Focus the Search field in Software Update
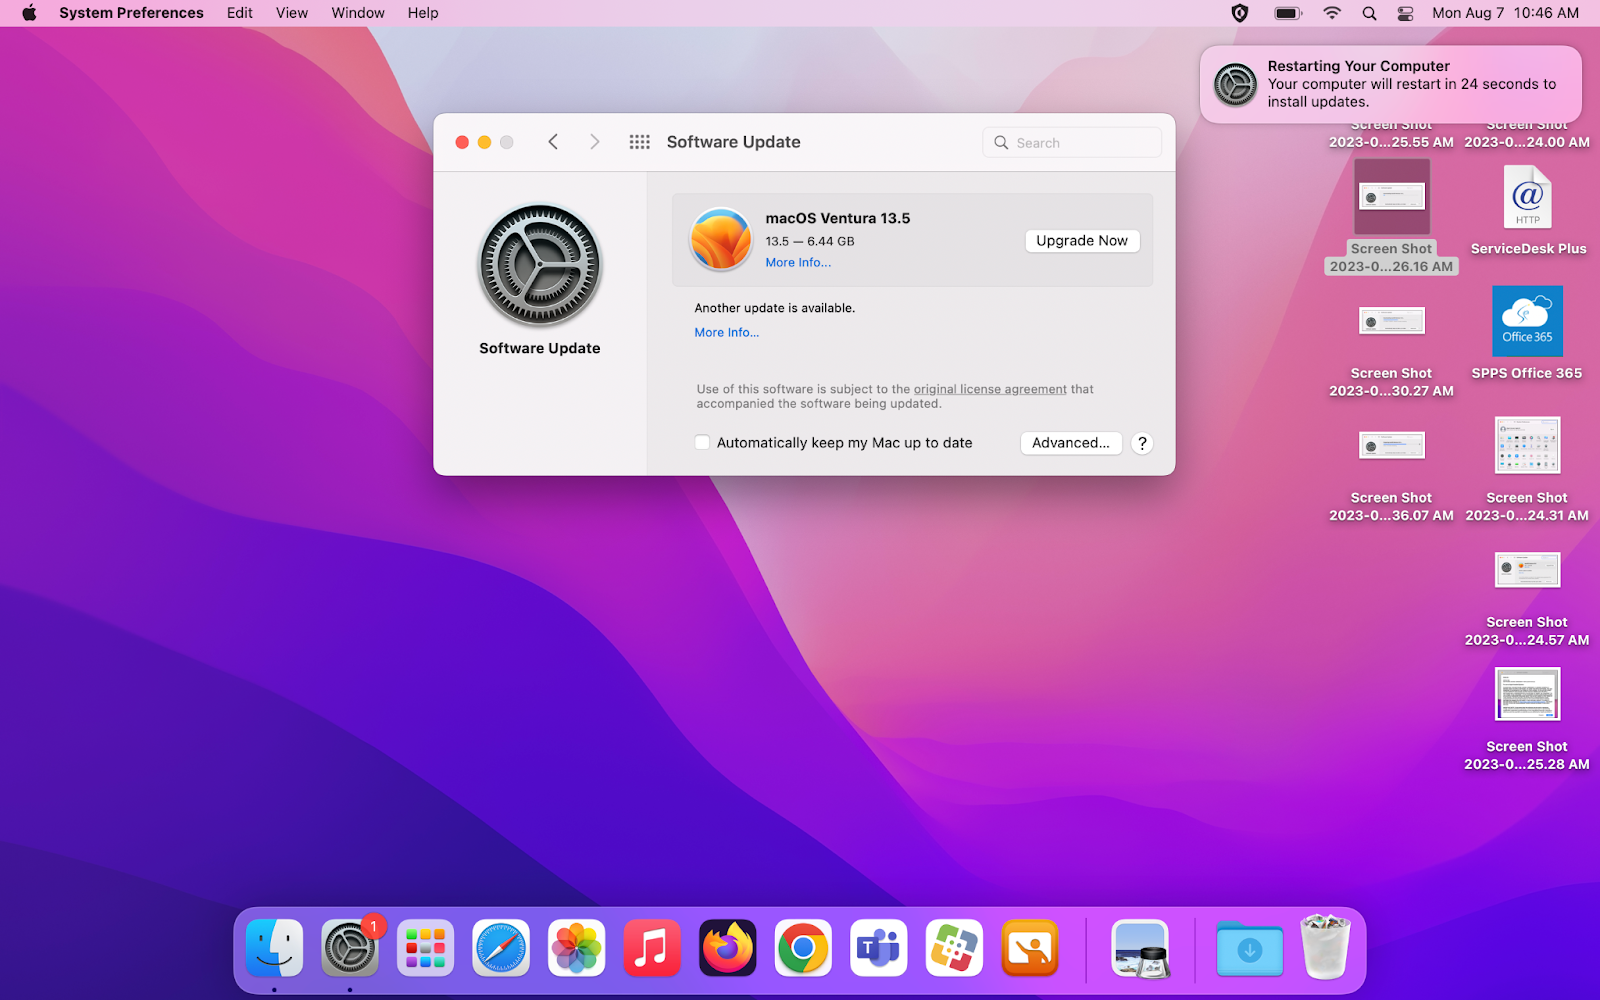This screenshot has height=1000, width=1600. (1072, 143)
